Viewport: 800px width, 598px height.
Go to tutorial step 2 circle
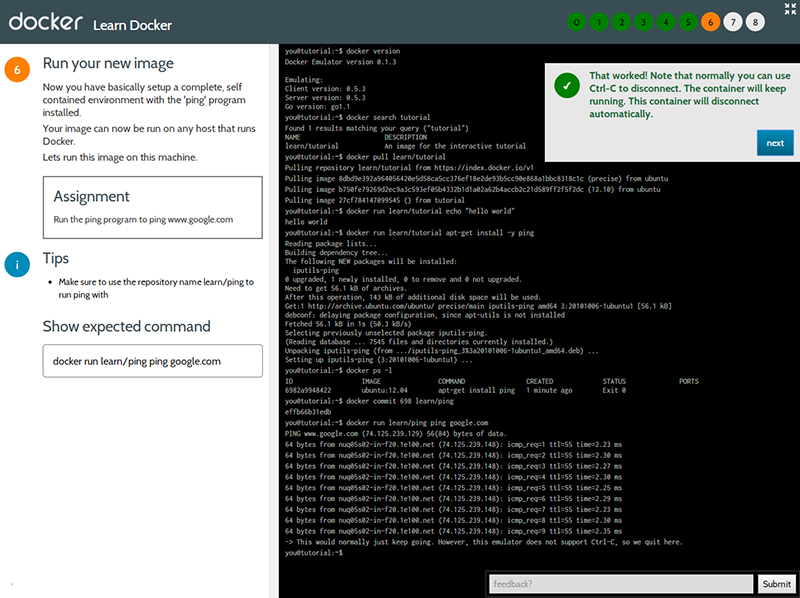click(x=621, y=22)
